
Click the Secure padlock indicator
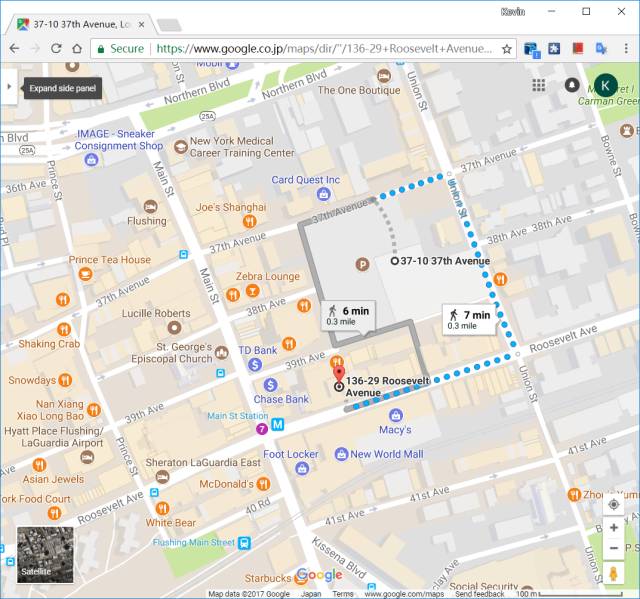coord(101,49)
